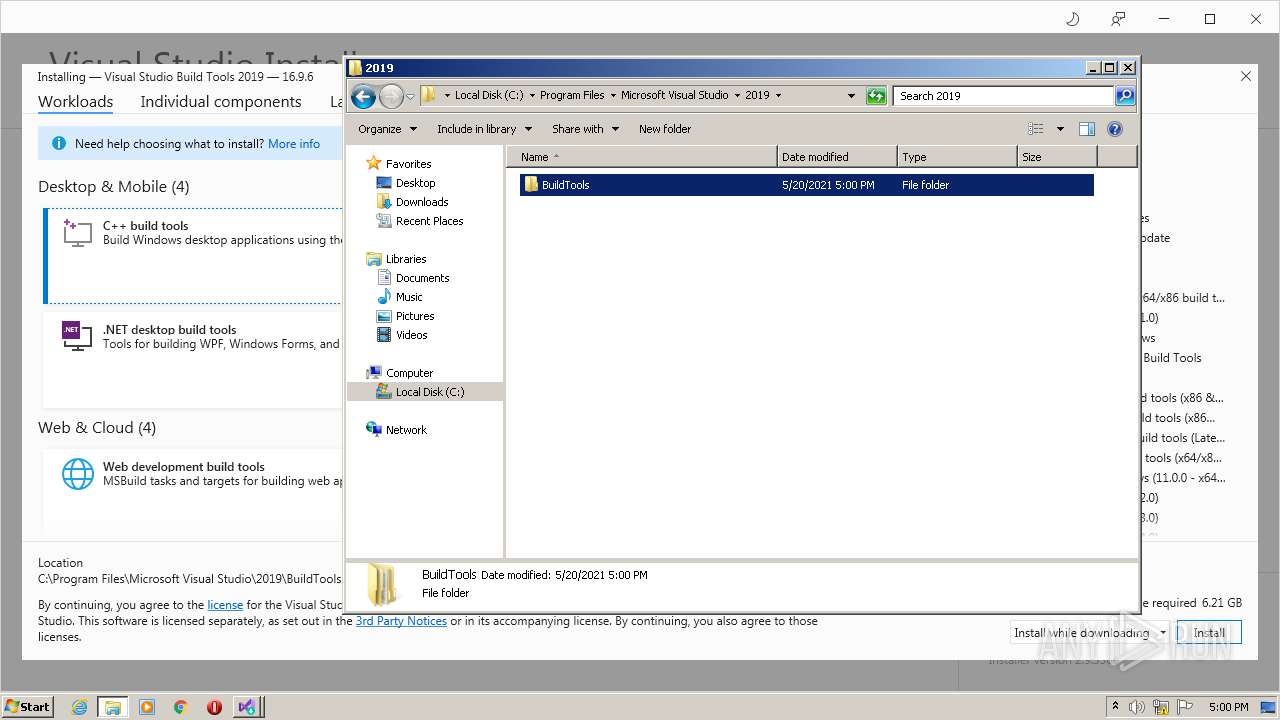The image size is (1280, 720).
Task: Toggle dark theme moon icon in installer title bar
Action: [1072, 19]
